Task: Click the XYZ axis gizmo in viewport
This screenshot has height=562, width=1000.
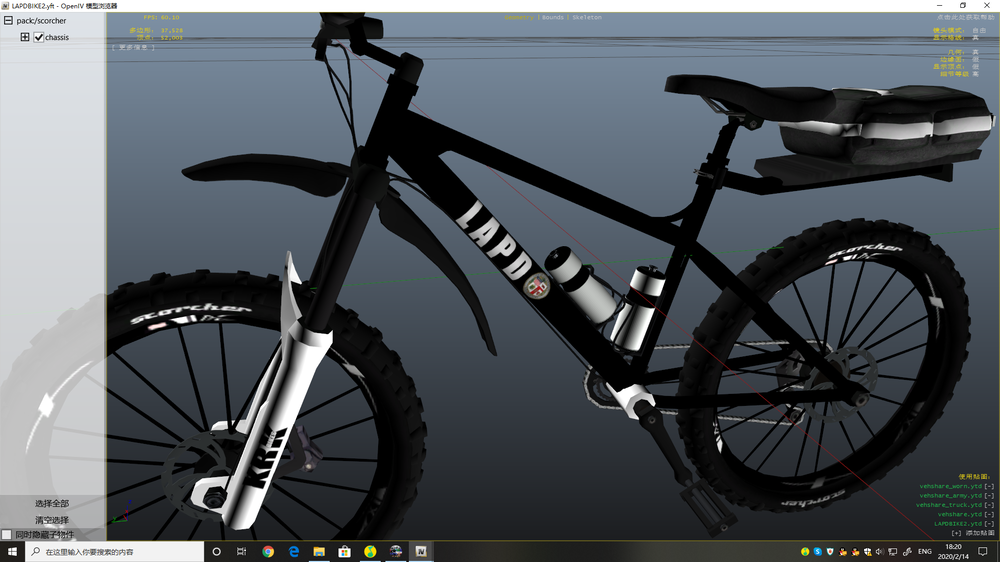Action: 122,513
